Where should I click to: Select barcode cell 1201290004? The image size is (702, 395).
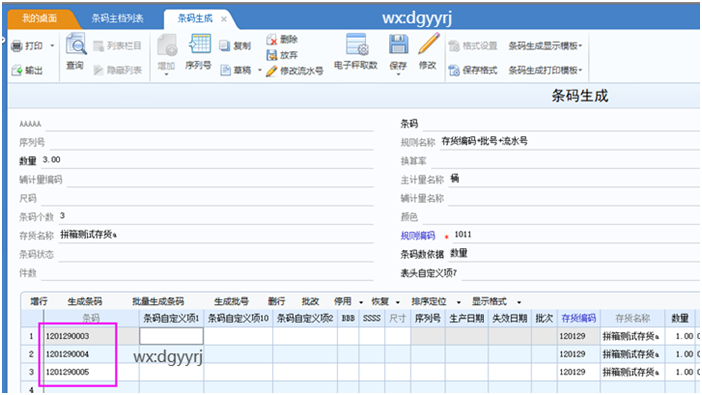click(x=91, y=354)
